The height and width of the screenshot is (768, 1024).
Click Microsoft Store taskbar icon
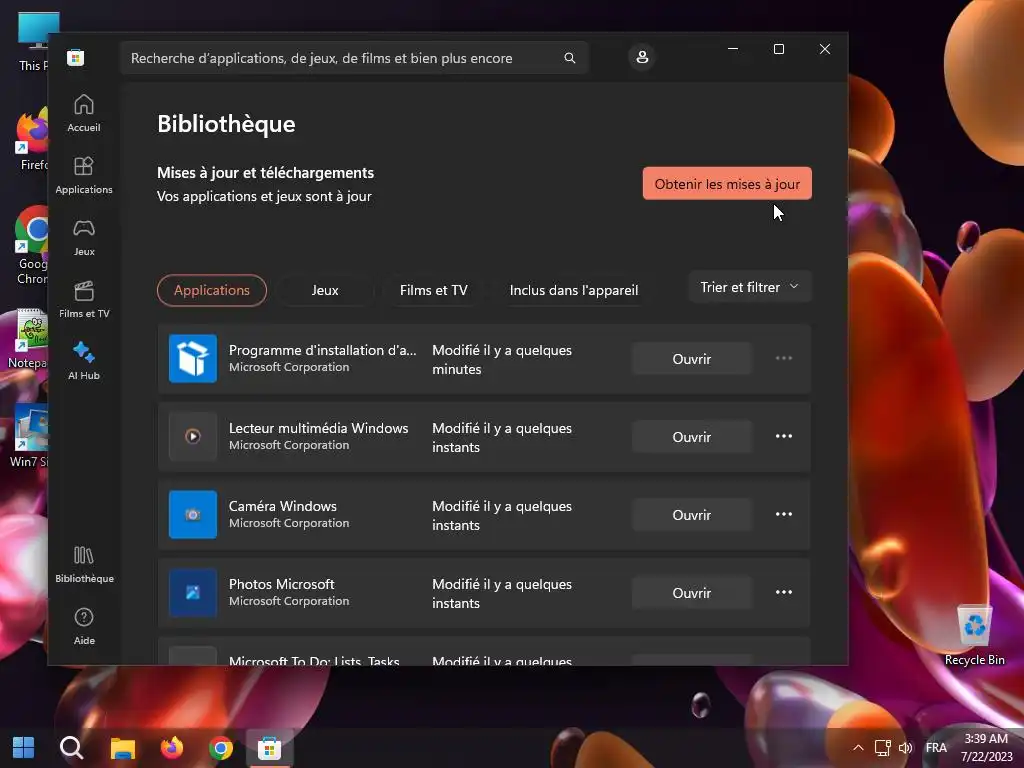click(270, 748)
